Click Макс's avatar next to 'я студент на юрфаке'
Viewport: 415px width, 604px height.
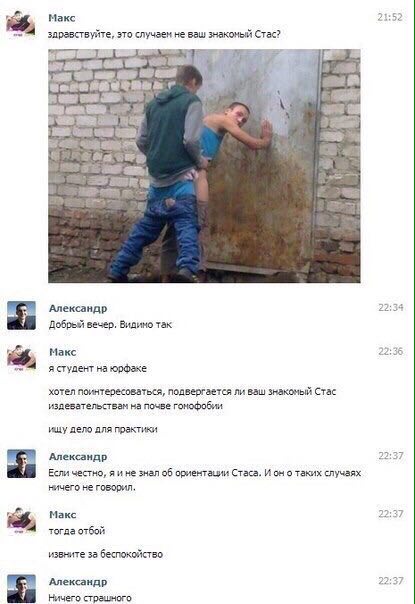(x=21, y=359)
